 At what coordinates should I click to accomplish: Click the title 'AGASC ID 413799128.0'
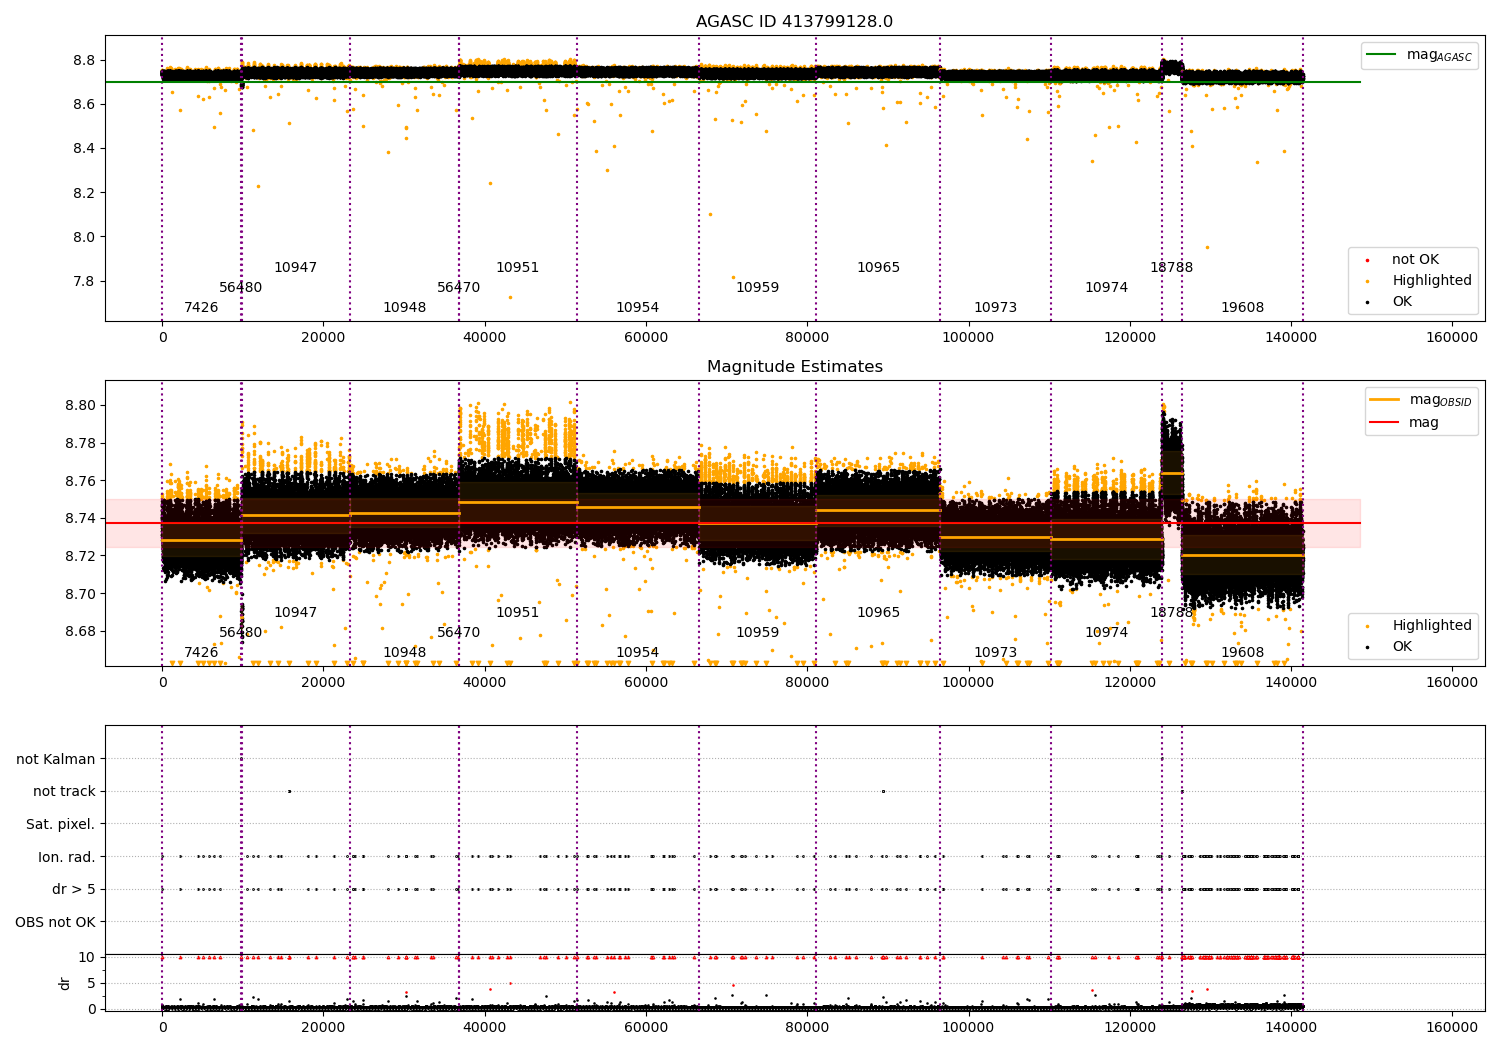(x=794, y=22)
